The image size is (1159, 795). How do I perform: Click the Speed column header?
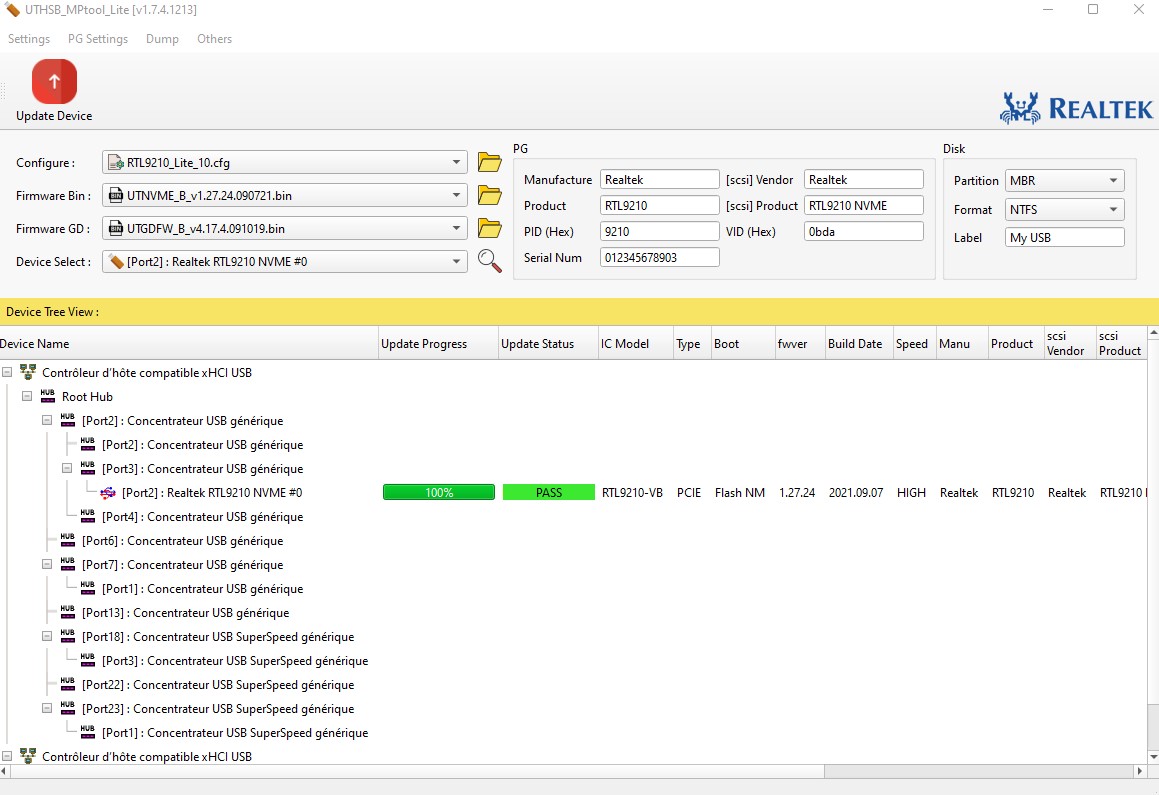(x=914, y=344)
